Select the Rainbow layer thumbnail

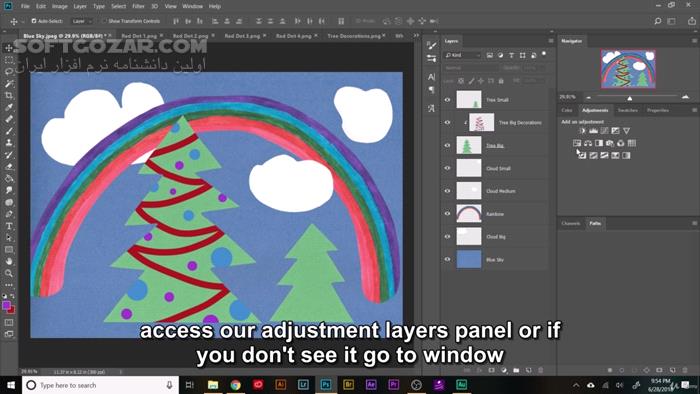click(469, 214)
